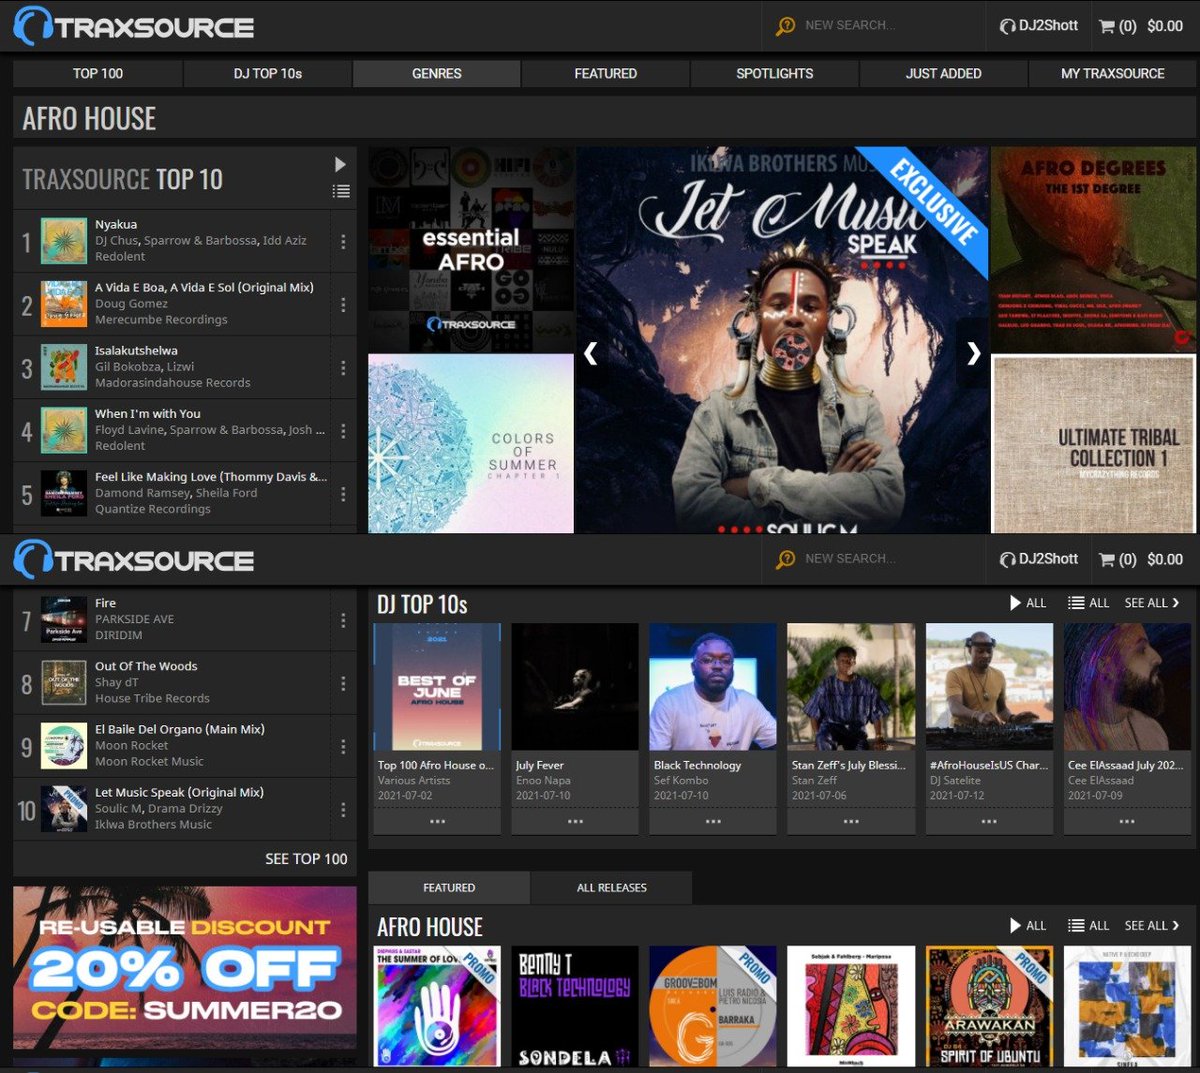Open MY TRAXSOURCE nav tab

pyautogui.click(x=1113, y=73)
